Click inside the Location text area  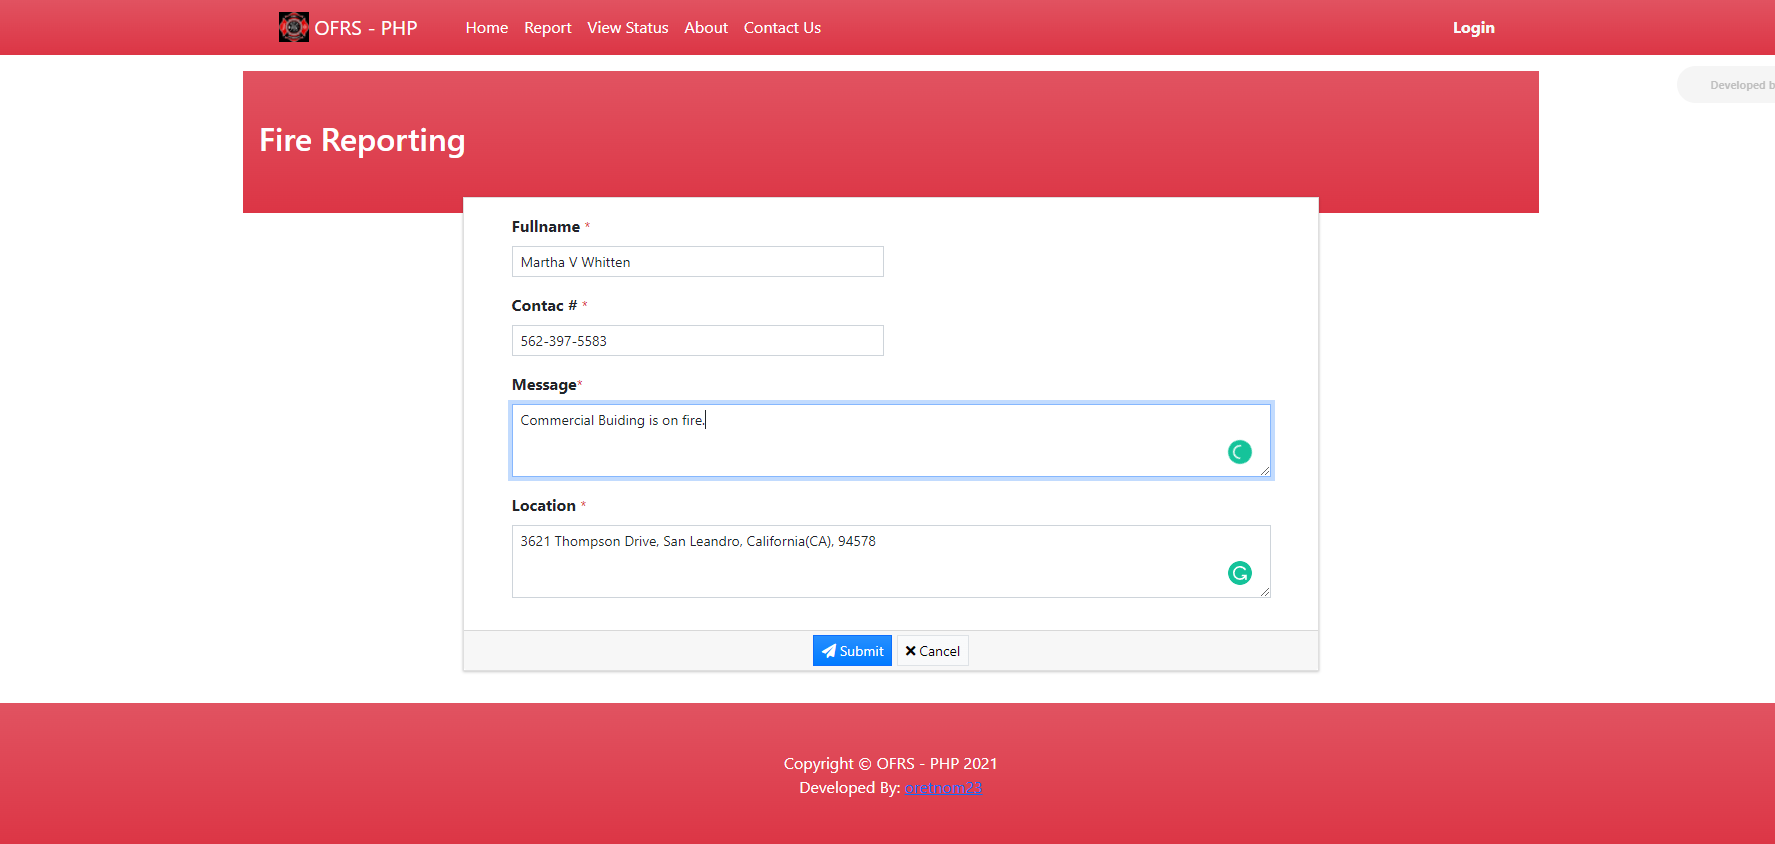point(860,565)
